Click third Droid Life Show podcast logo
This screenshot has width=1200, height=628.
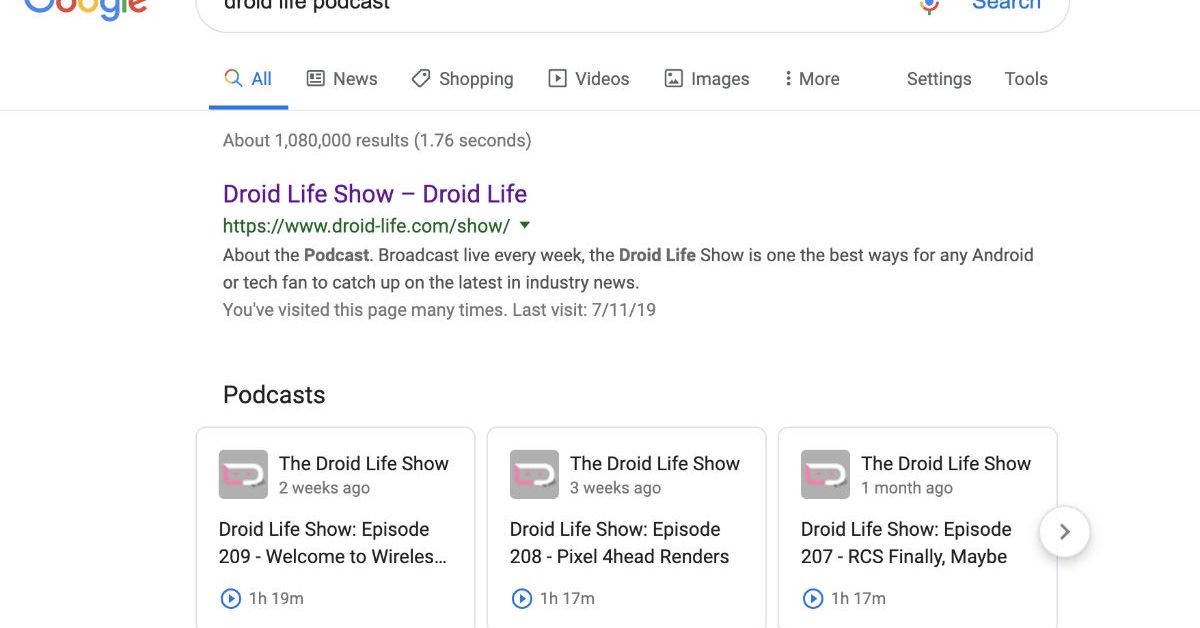click(x=825, y=474)
